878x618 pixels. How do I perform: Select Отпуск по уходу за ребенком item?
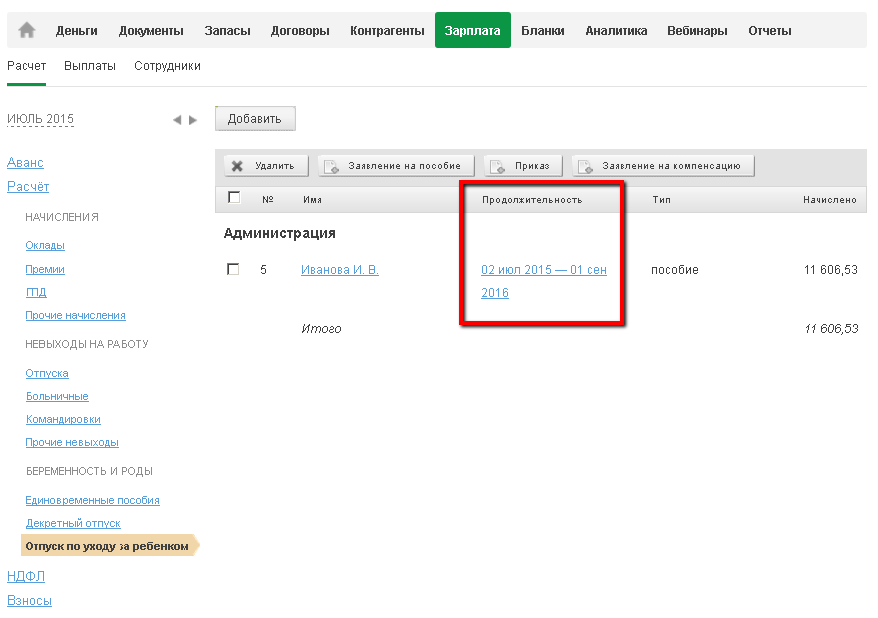click(110, 546)
